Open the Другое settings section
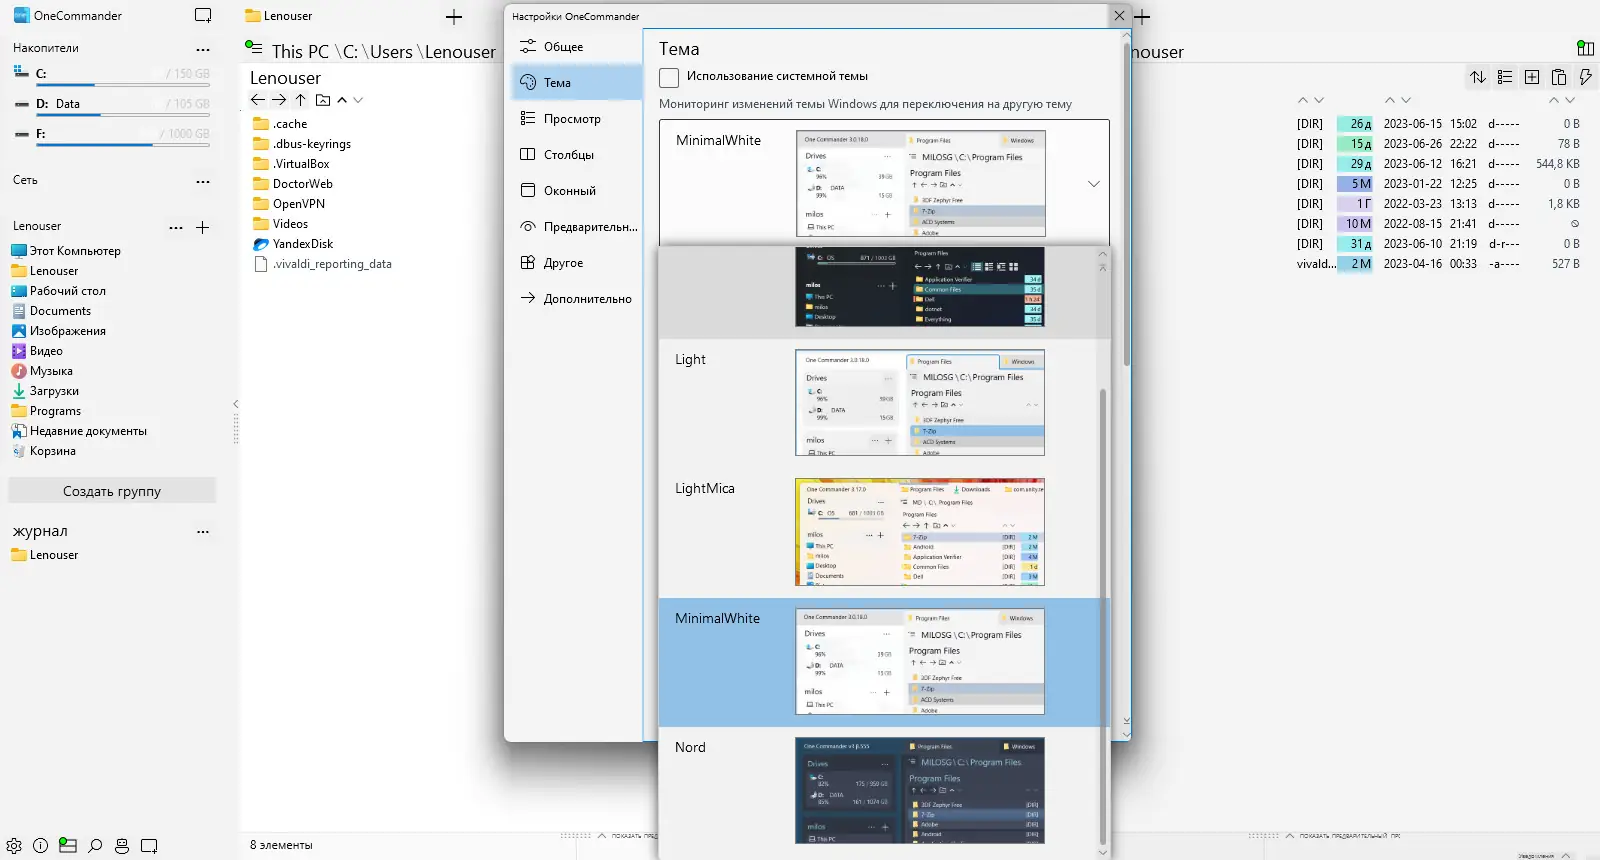The image size is (1600, 860). pyautogui.click(x=576, y=263)
